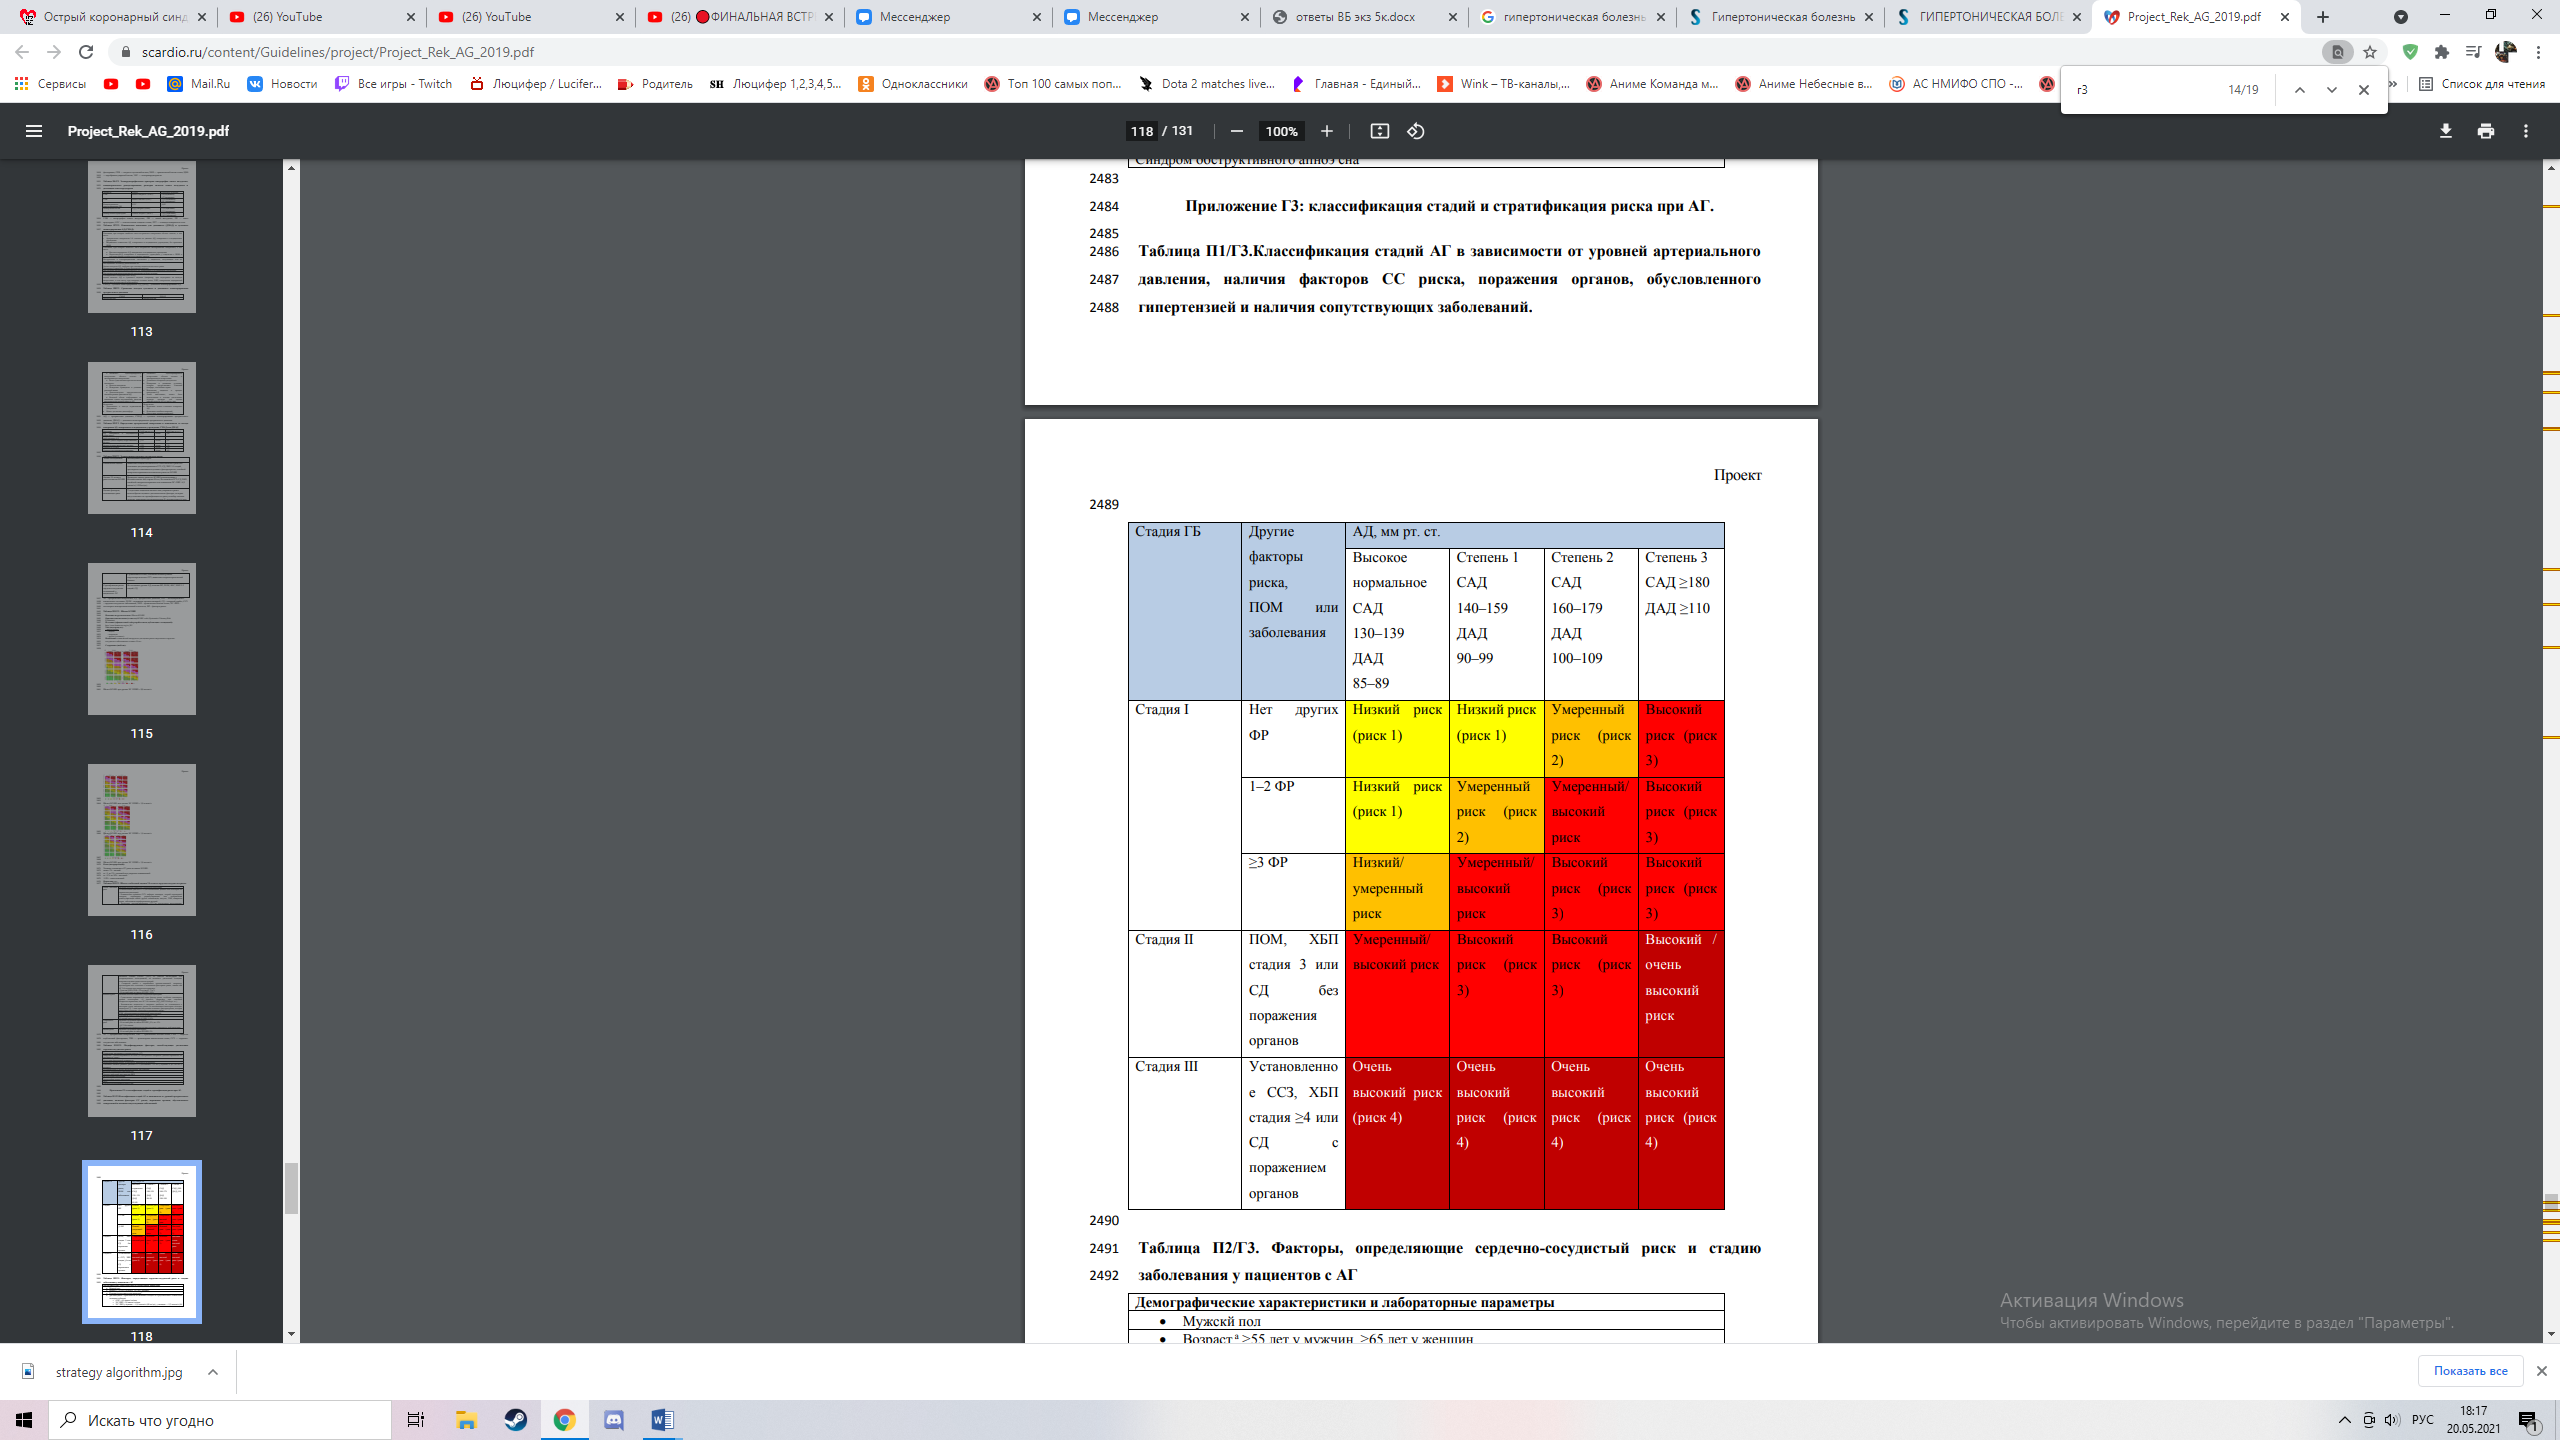The height and width of the screenshot is (1440, 2560).
Task: Open the volume control in tray
Action: (2392, 1420)
